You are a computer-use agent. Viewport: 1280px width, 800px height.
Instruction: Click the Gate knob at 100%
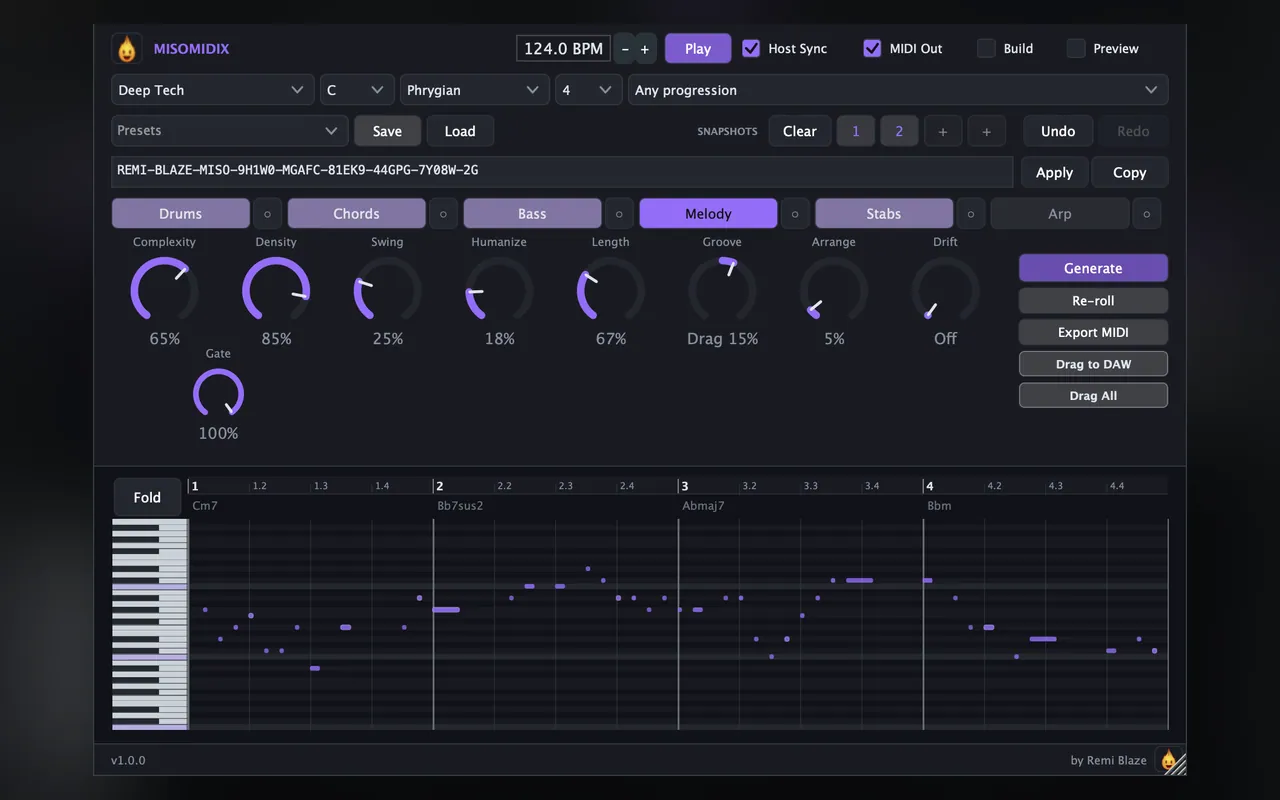coord(218,394)
